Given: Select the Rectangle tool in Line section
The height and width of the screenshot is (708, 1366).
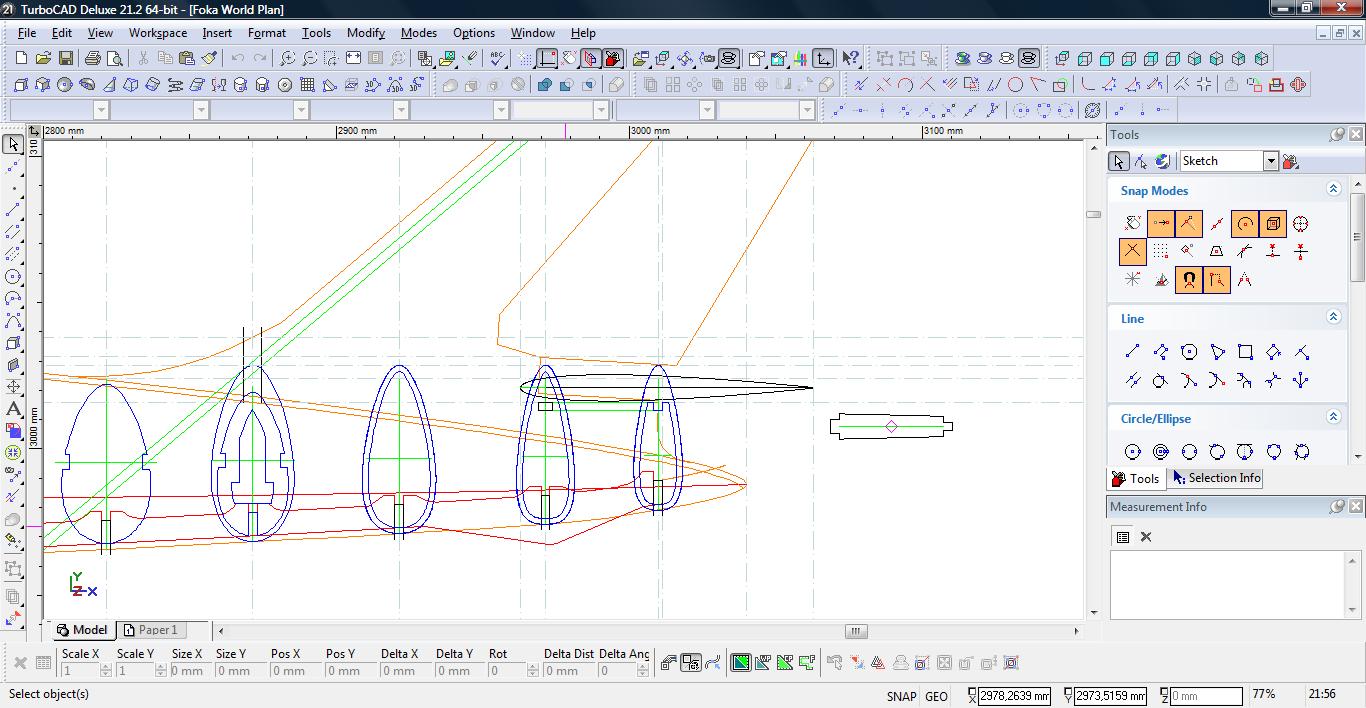Looking at the screenshot, I should point(1245,352).
